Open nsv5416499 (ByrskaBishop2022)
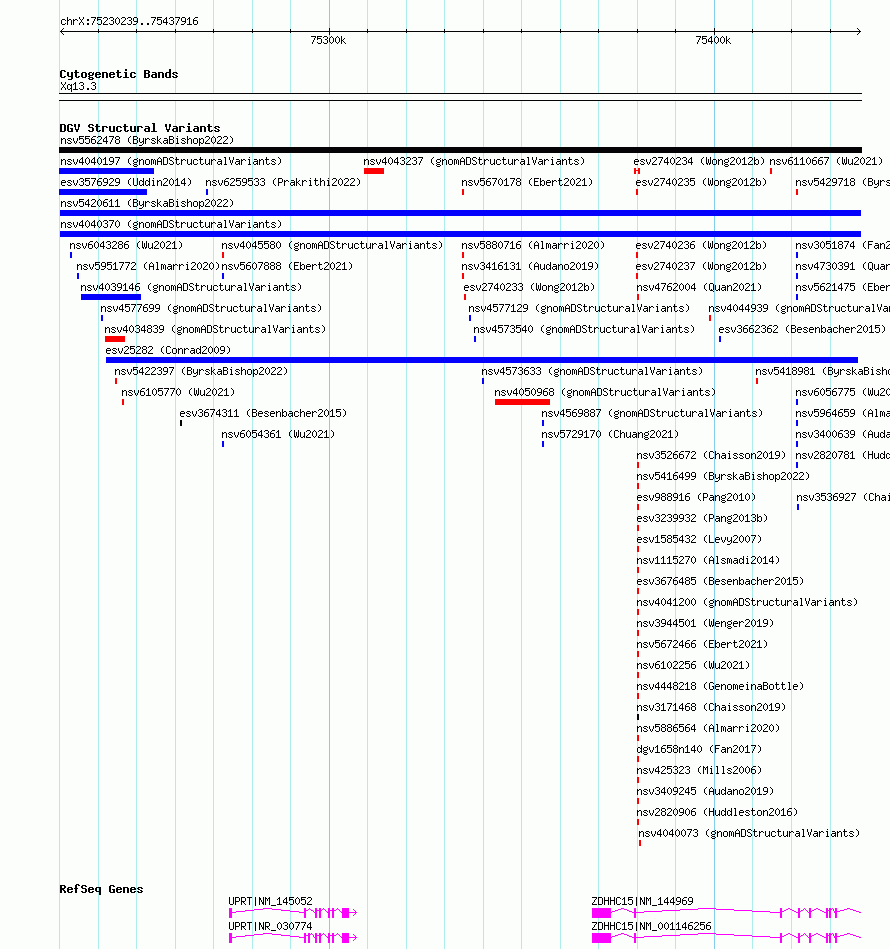This screenshot has height=949, width=890. point(723,476)
